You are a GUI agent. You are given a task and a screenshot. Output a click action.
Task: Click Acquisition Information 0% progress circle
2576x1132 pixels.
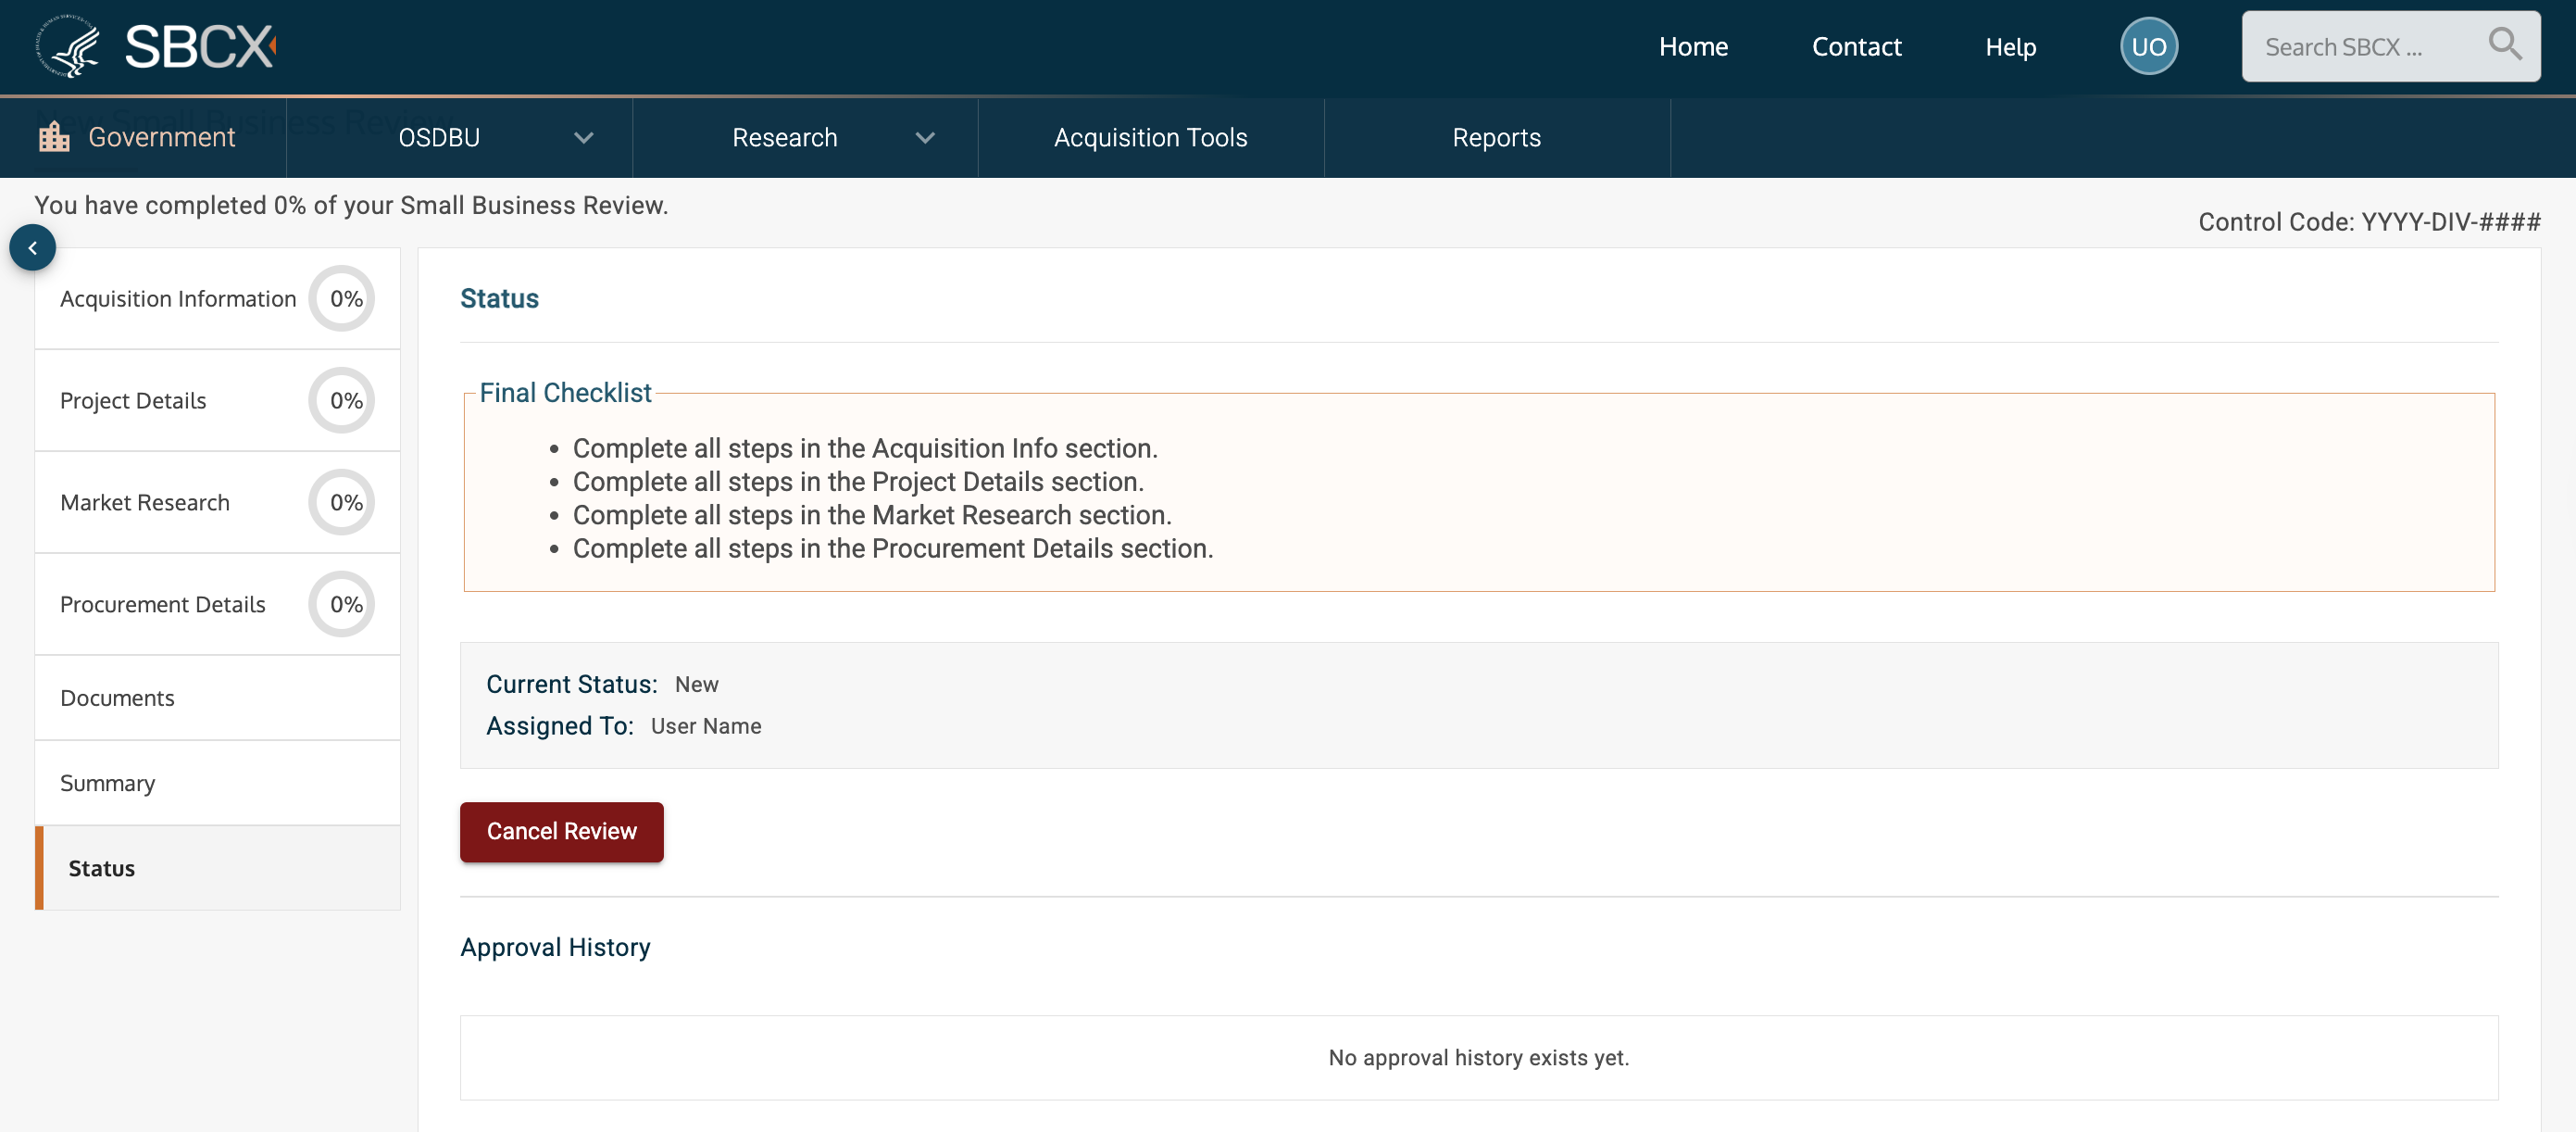coord(343,299)
